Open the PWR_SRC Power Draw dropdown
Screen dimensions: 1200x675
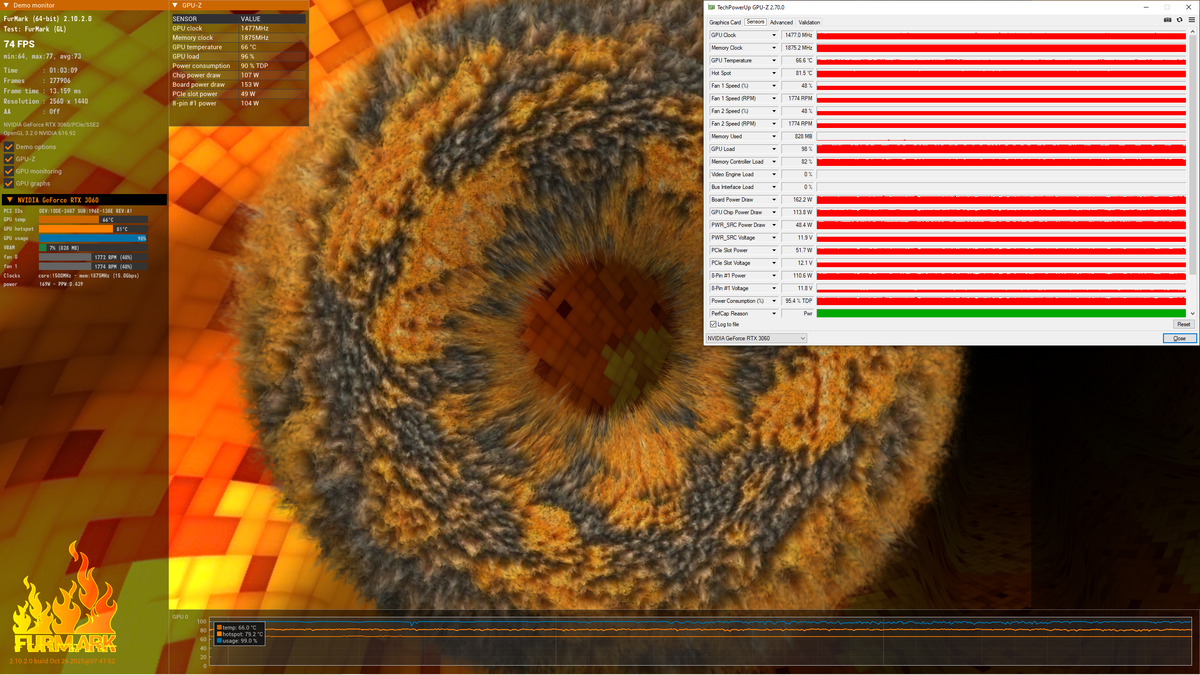click(x=773, y=225)
